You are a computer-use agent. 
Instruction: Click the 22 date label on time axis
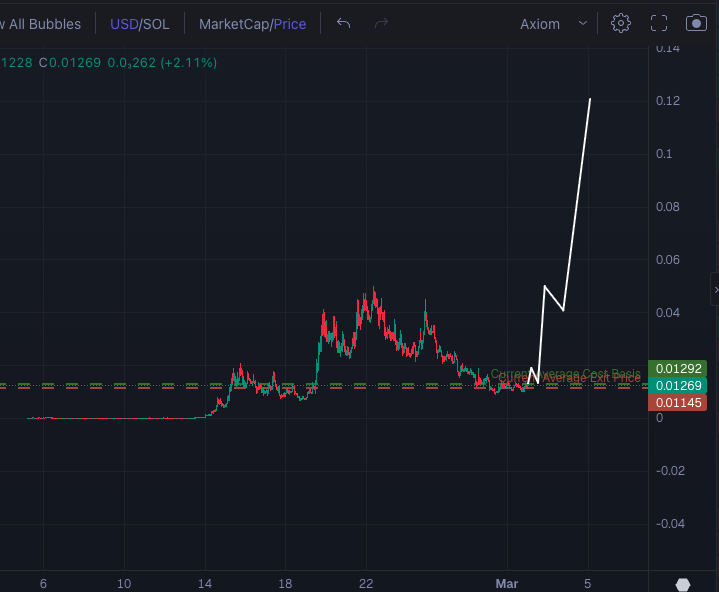(x=366, y=584)
